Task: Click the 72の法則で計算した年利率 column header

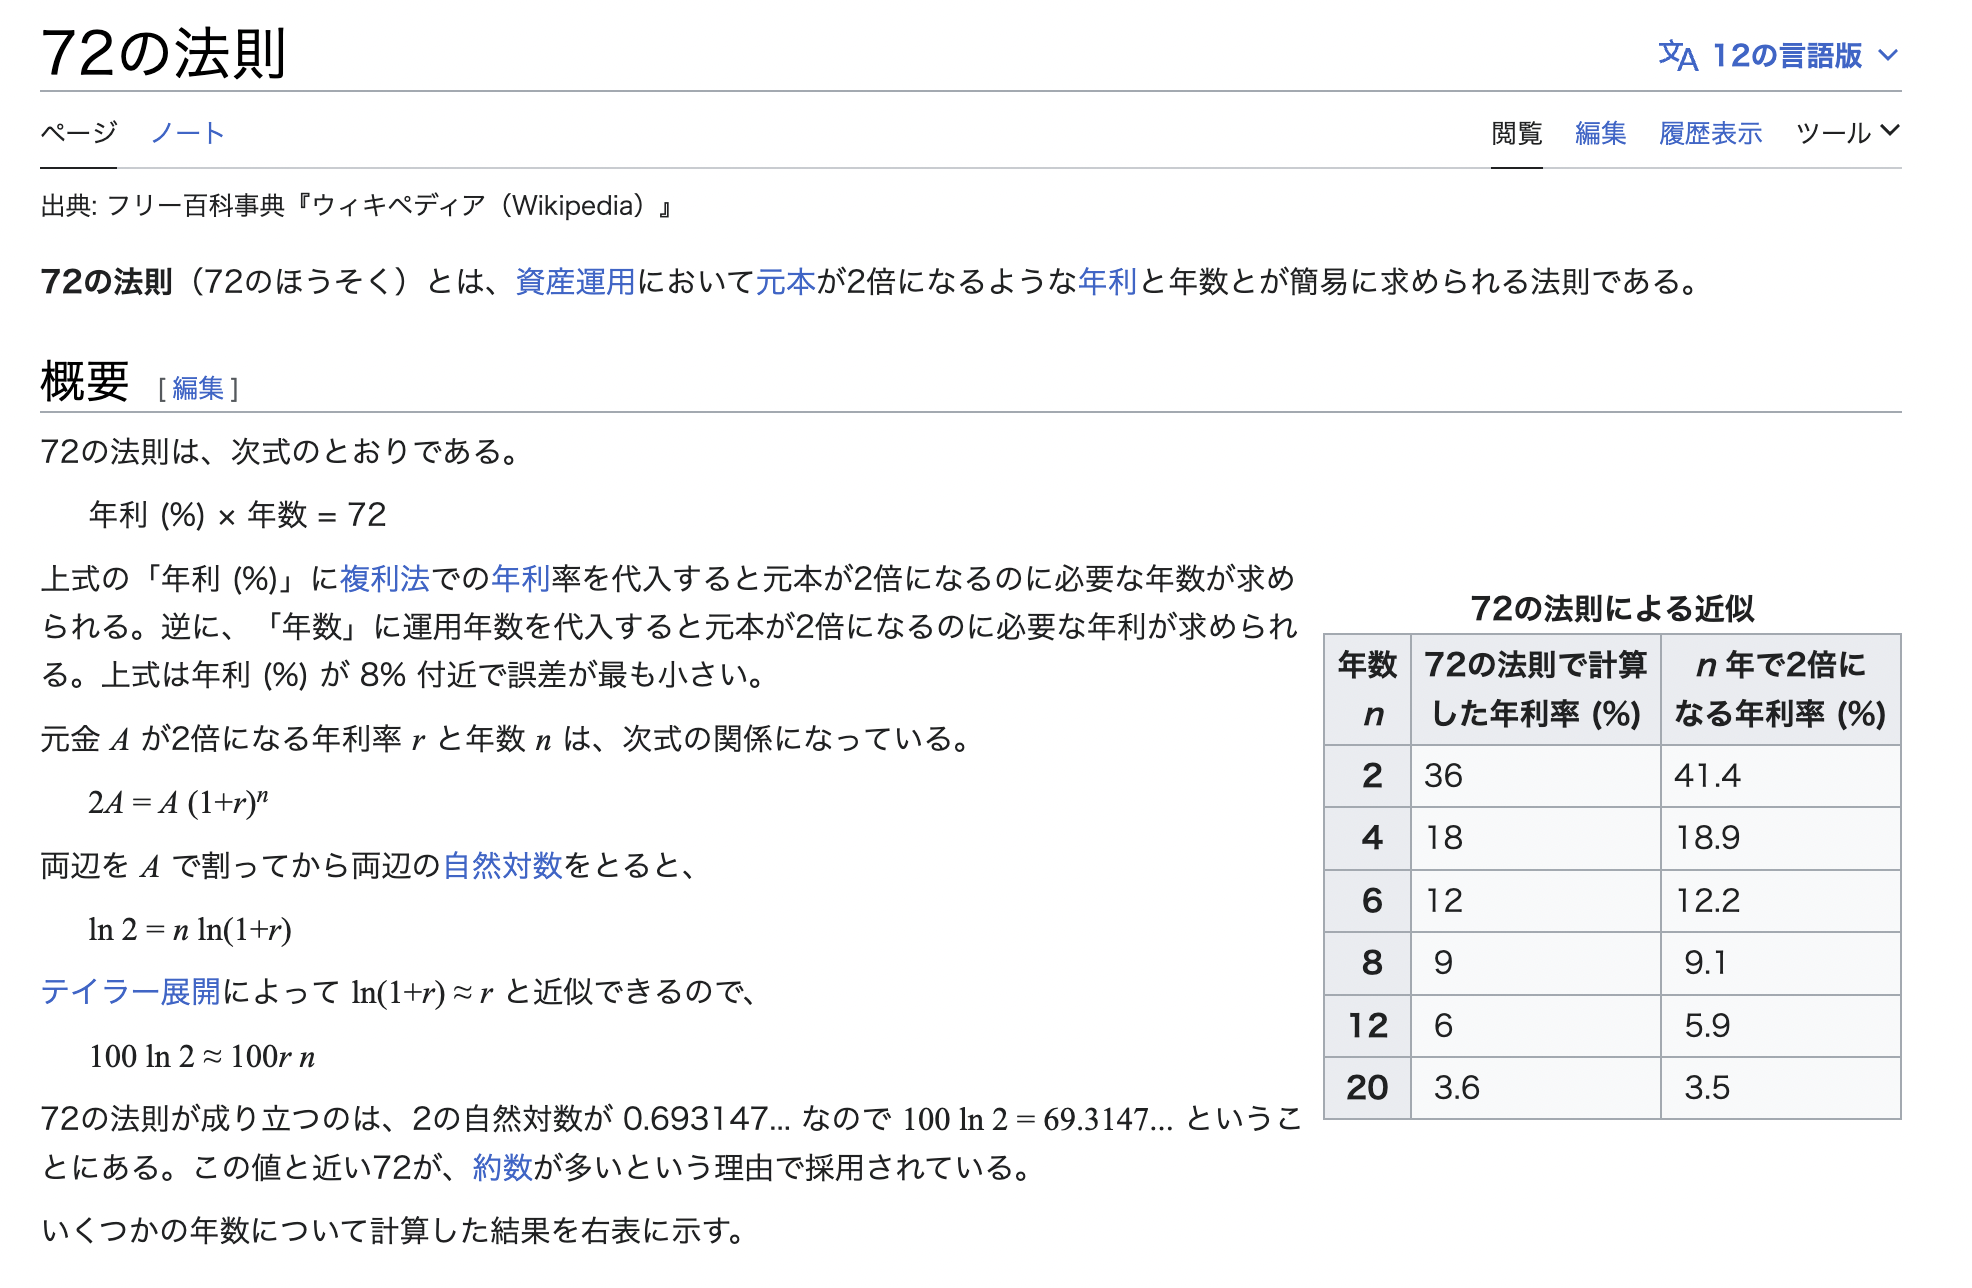Action: [1536, 689]
